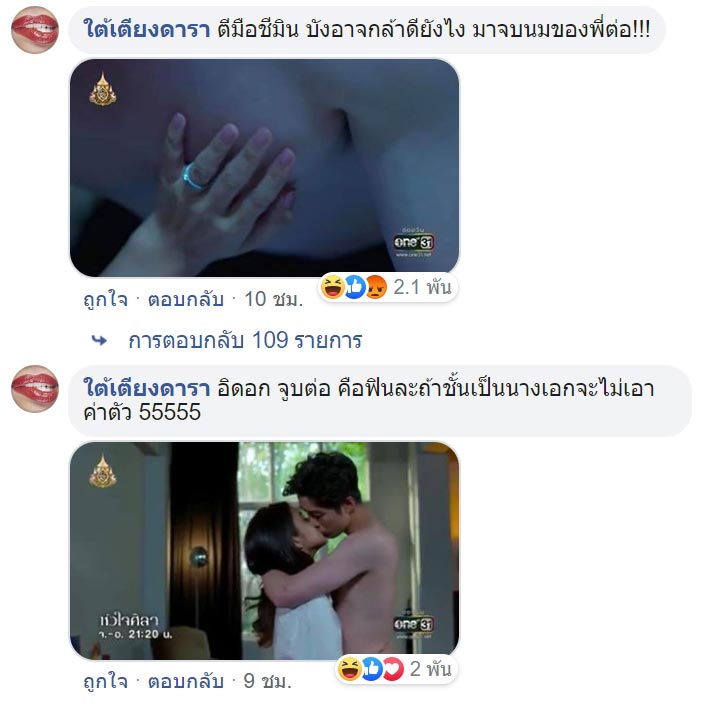Screen dimensions: 713x706
Task: Click the angry reaction icon on first comment
Action: (376, 287)
